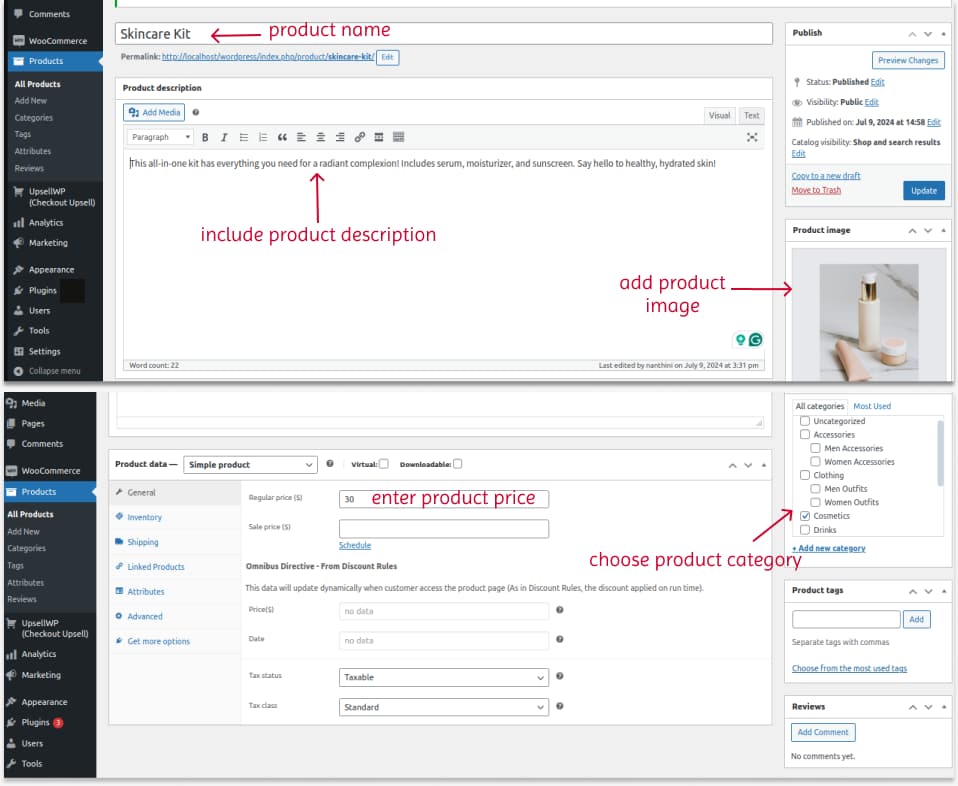Collapse the Publish panel toggle arrow
The height and width of the screenshot is (786, 958).
pos(944,34)
